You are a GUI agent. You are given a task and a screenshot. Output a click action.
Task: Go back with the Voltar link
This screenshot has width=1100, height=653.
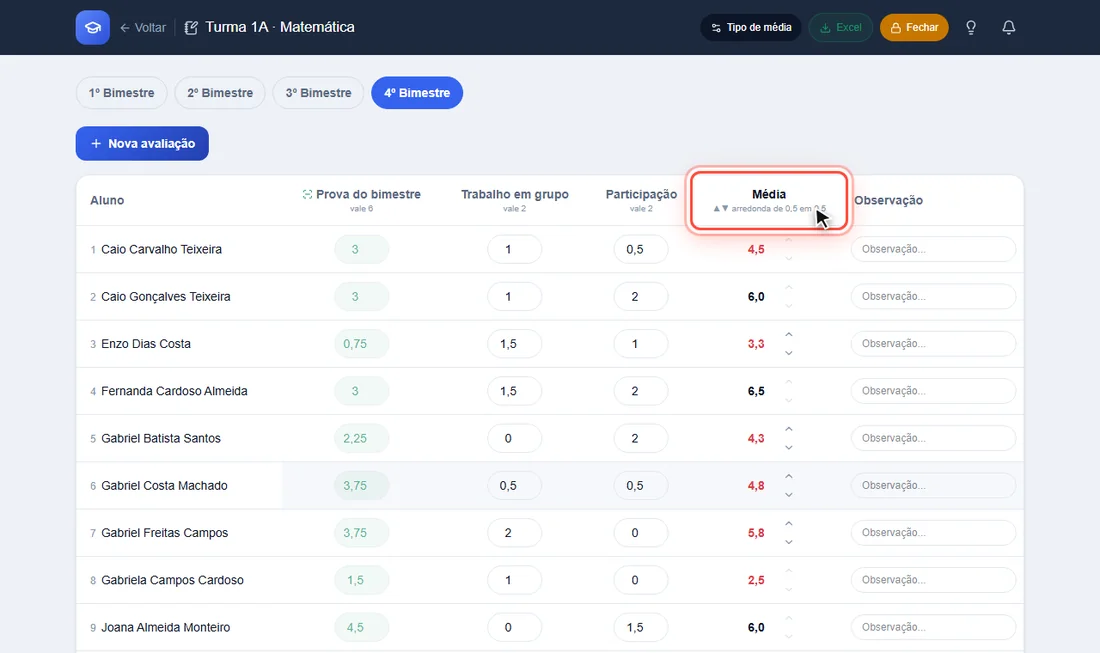(143, 27)
